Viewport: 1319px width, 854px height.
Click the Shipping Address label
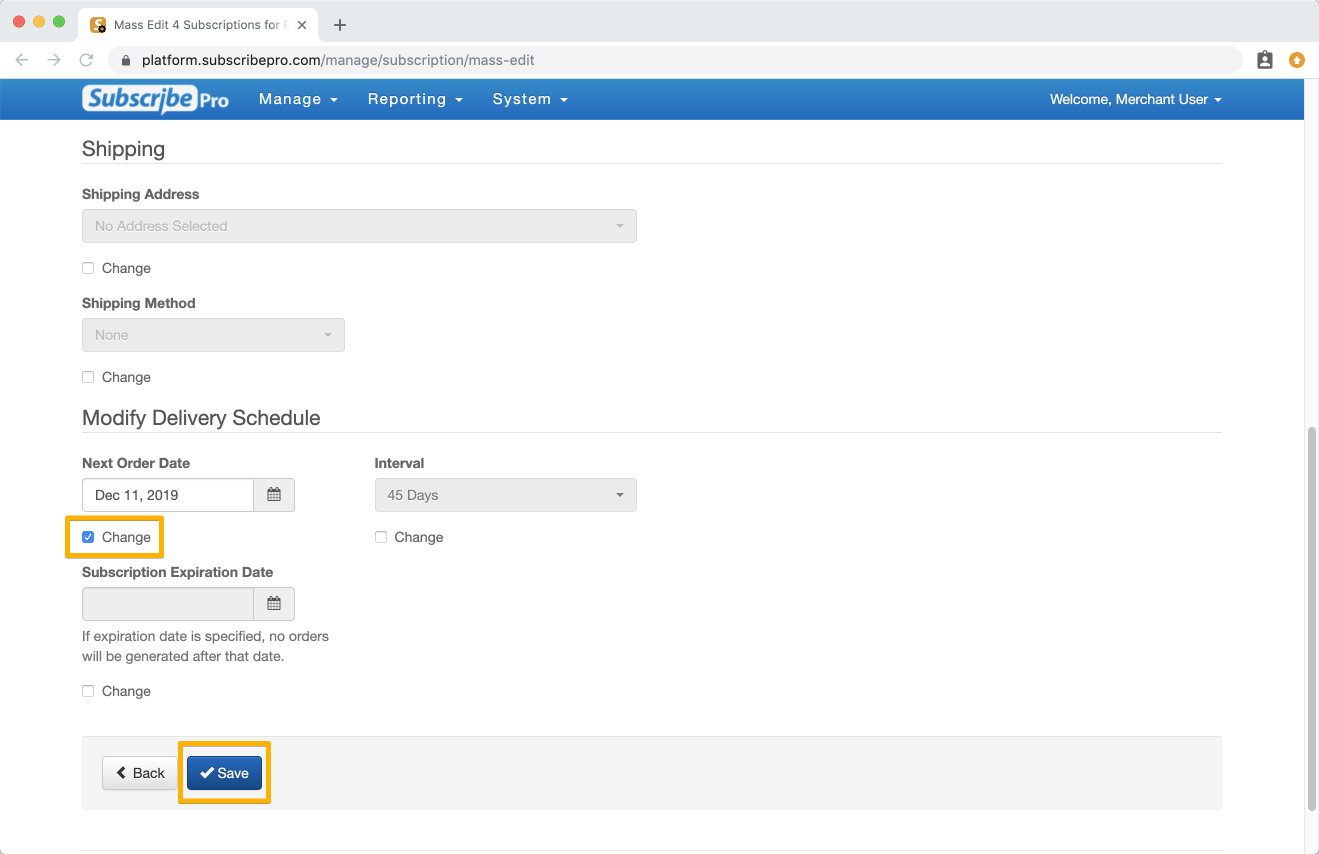(x=141, y=194)
